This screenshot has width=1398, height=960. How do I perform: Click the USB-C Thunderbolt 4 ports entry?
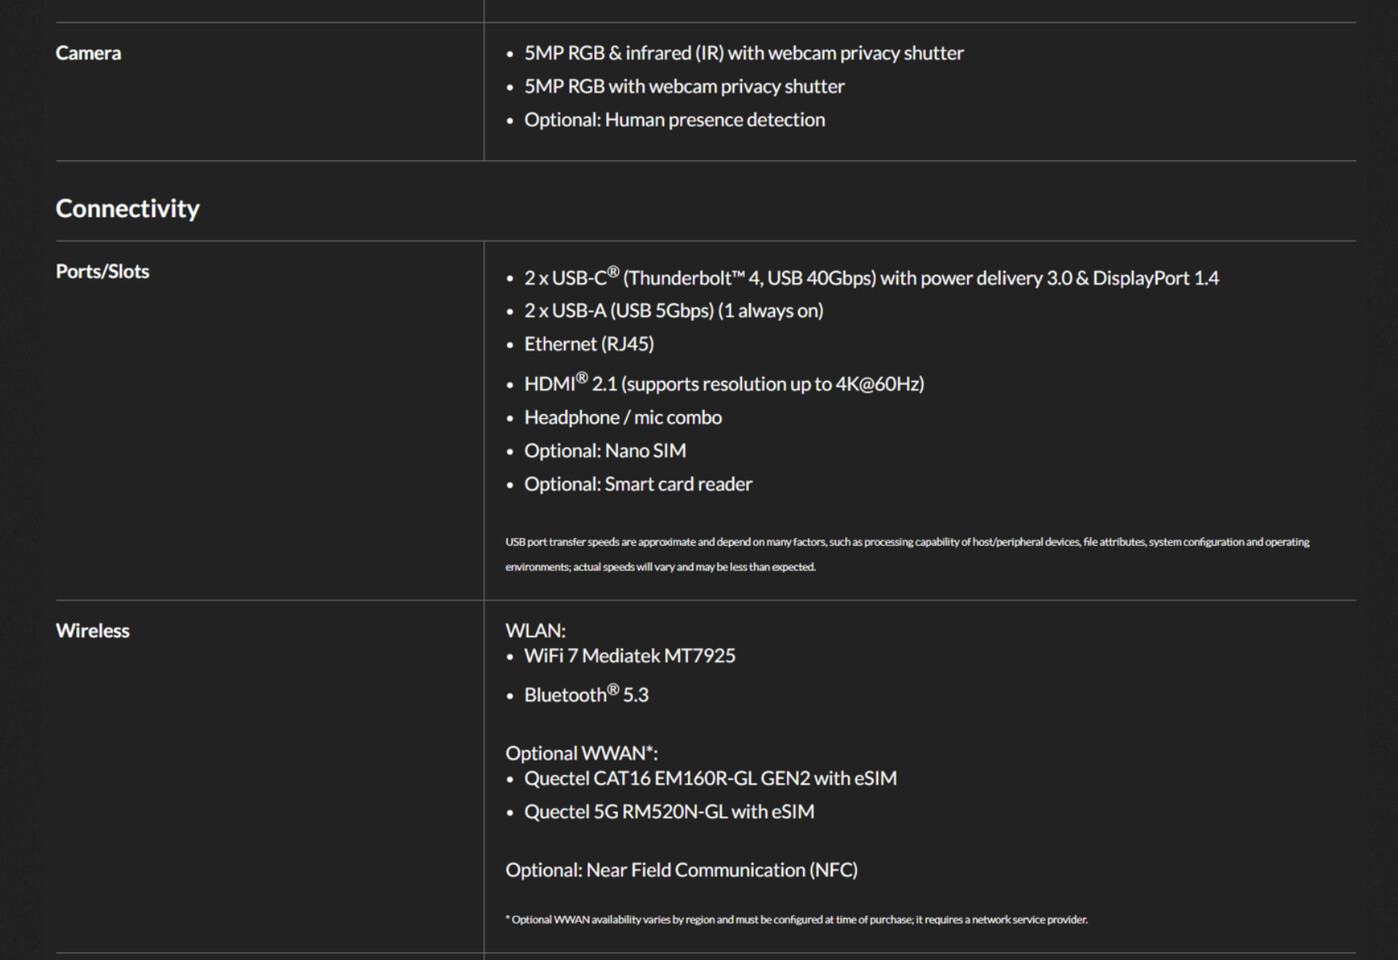point(870,278)
